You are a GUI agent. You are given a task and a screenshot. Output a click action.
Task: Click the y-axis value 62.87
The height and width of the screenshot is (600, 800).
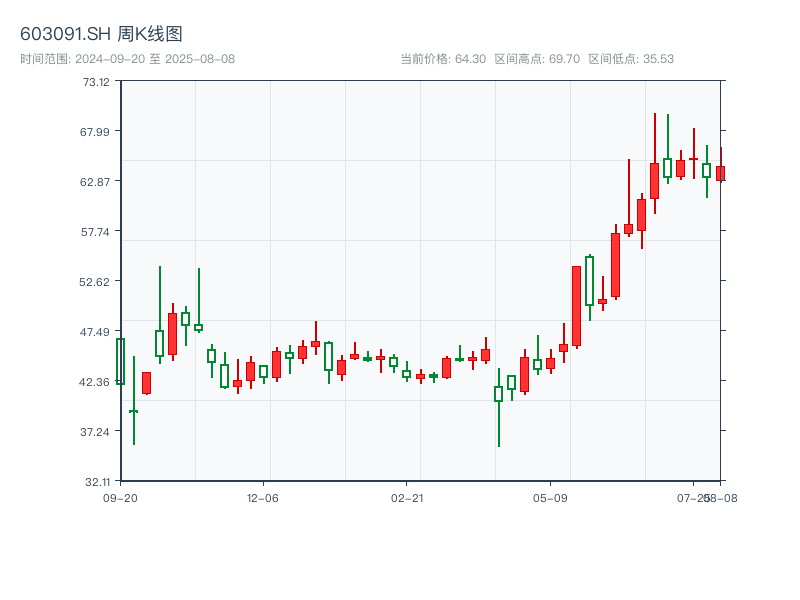95,182
